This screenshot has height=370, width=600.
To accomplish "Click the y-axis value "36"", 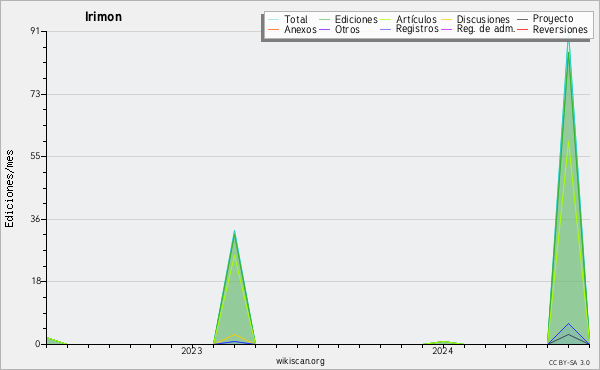I will [35, 219].
